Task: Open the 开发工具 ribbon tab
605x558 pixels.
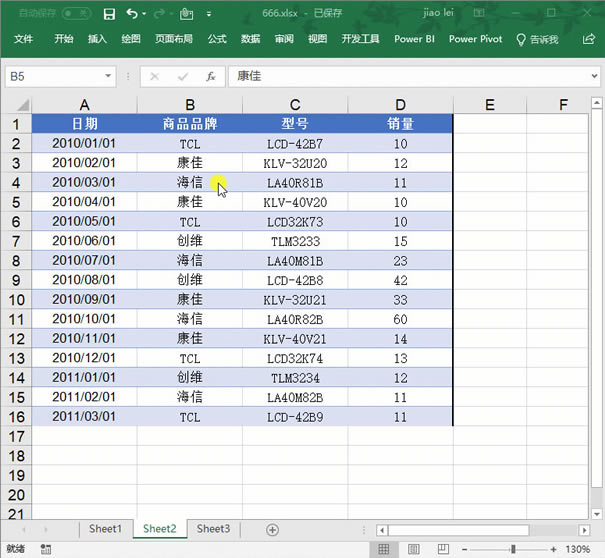Action: pos(361,39)
